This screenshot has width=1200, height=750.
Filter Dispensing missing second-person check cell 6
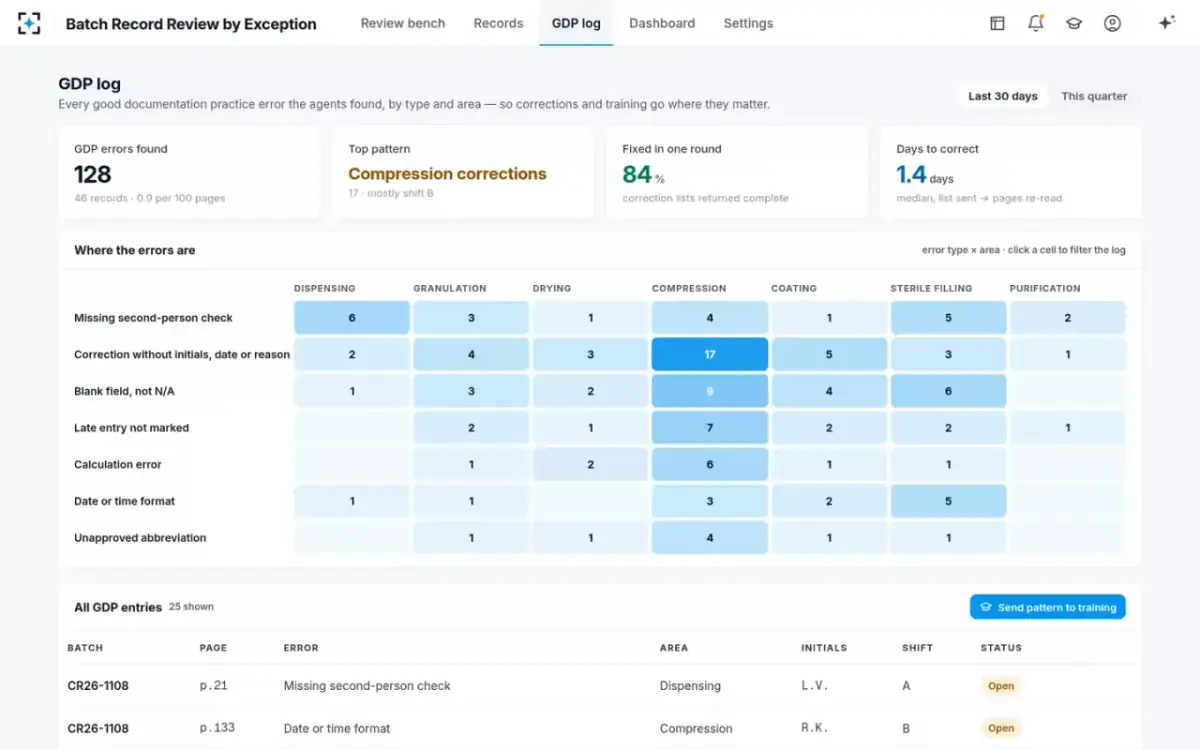coord(352,318)
